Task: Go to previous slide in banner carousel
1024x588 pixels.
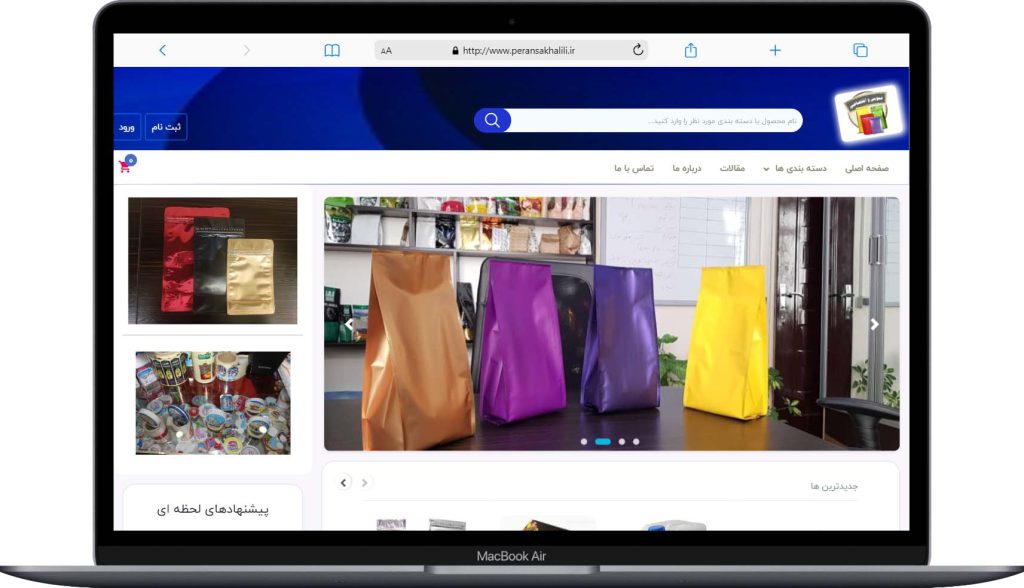Action: [x=349, y=324]
